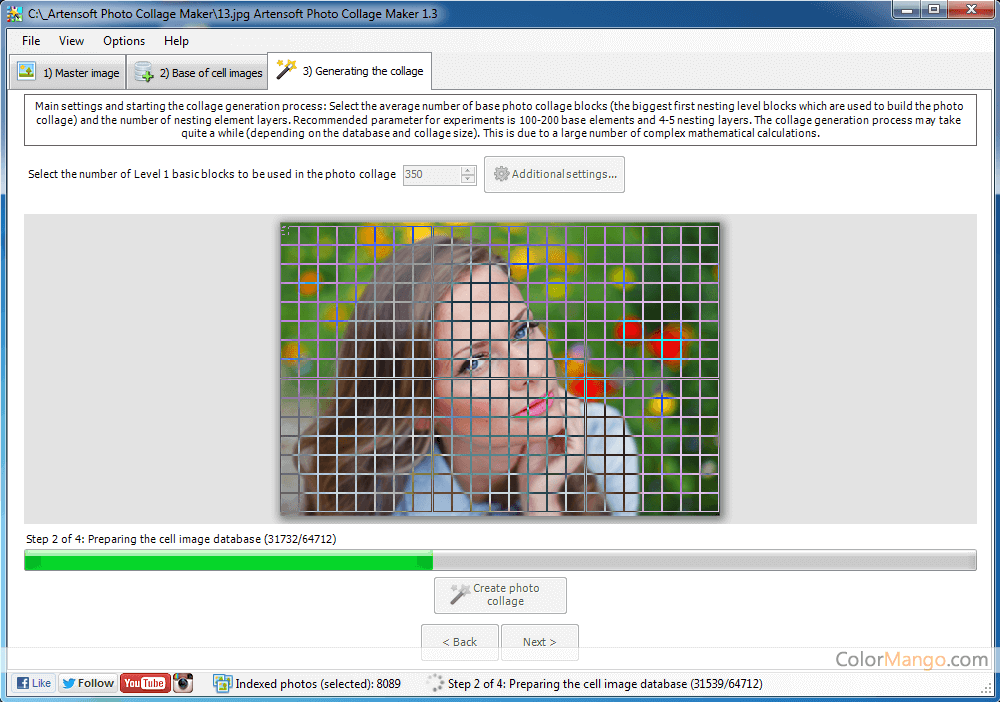
Task: Open Additional settings dialog
Action: click(x=554, y=174)
